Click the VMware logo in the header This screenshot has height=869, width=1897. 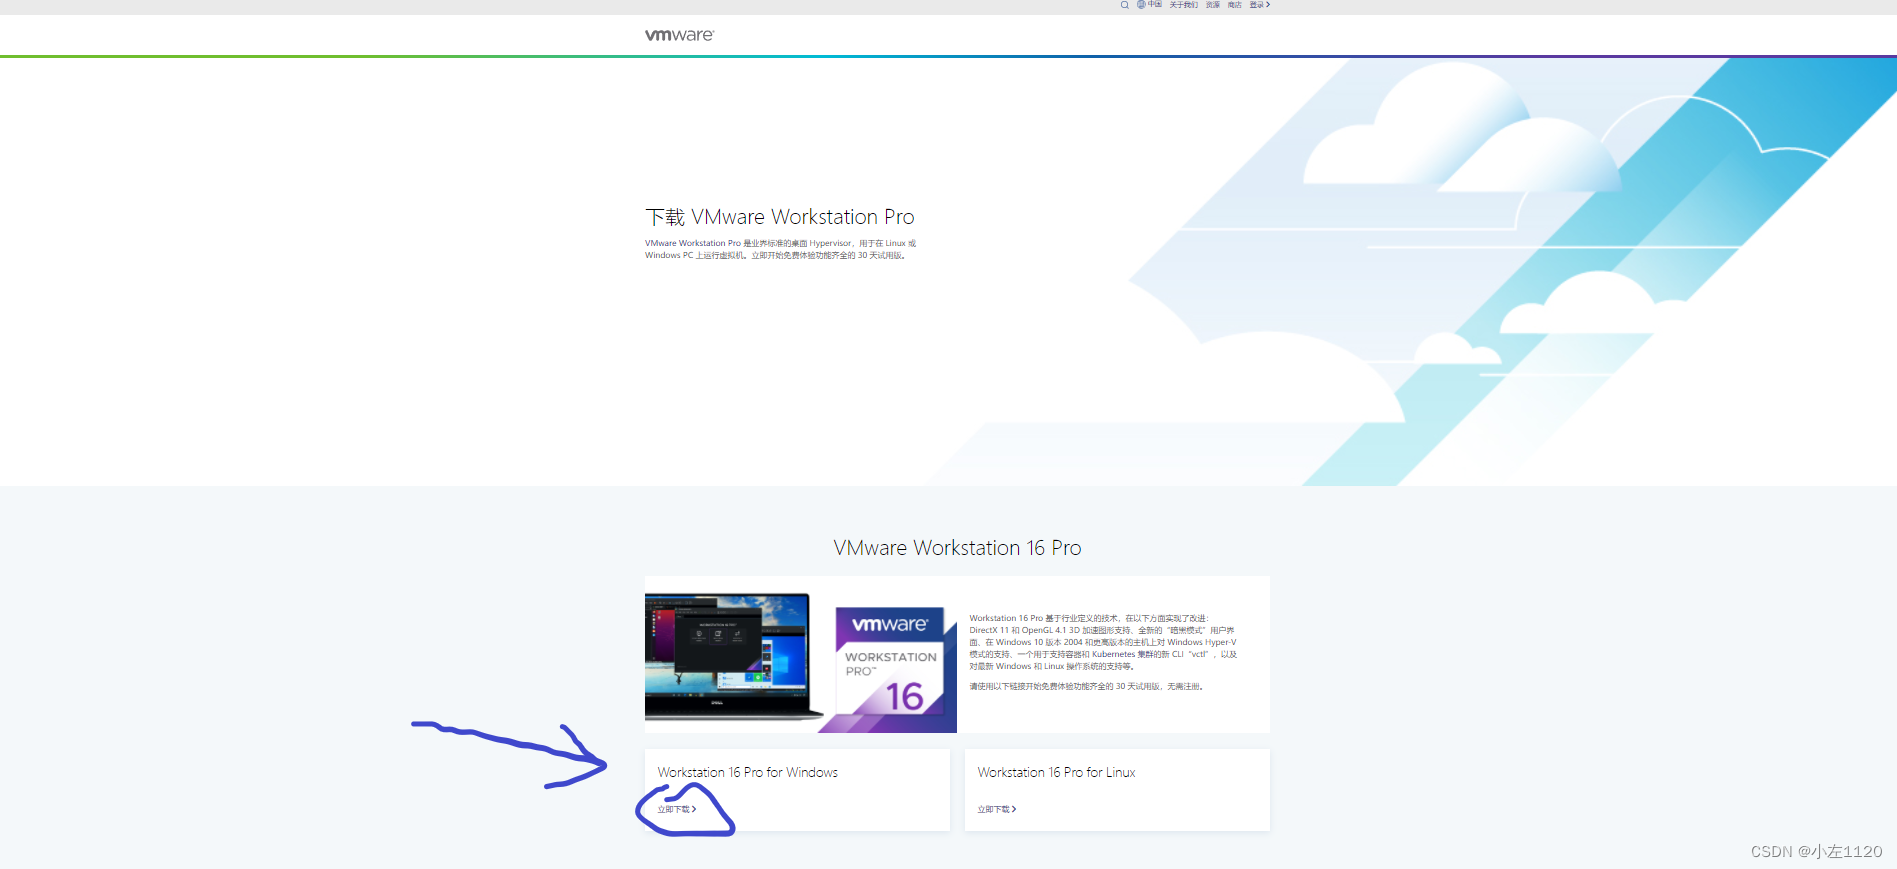pyautogui.click(x=679, y=35)
